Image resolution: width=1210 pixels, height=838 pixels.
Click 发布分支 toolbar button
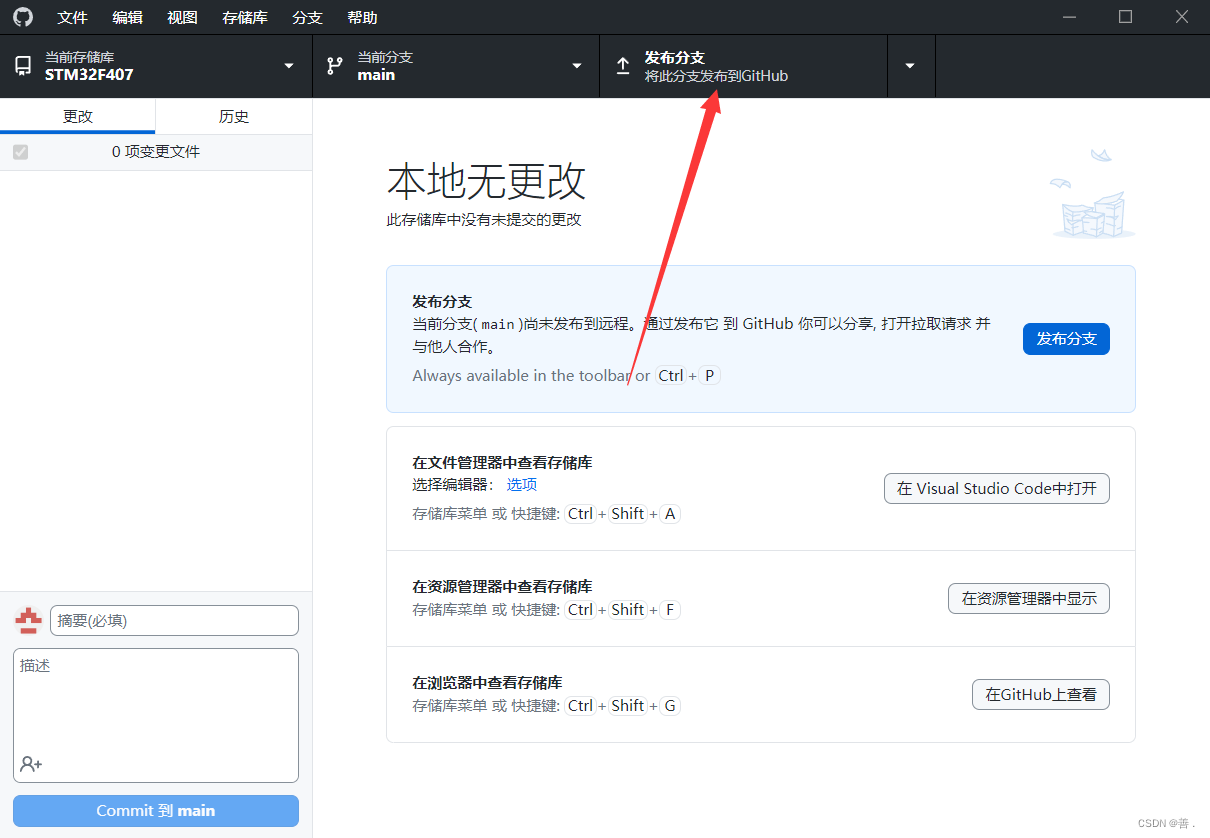point(744,66)
